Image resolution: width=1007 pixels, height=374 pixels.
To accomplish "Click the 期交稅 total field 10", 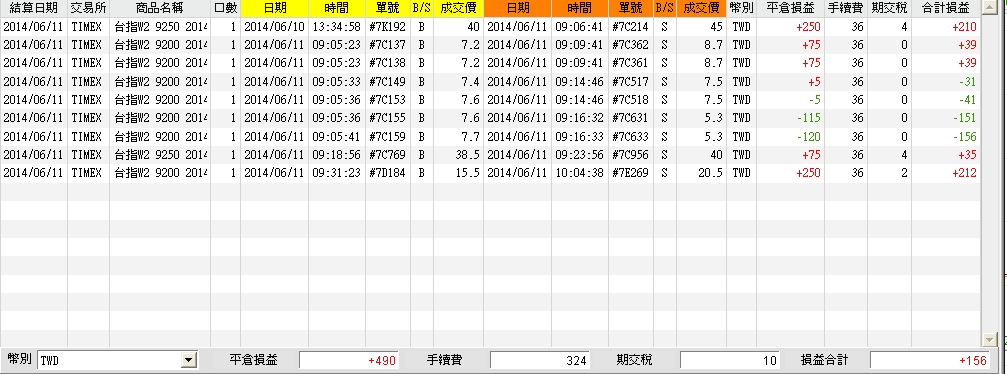I will pos(730,361).
